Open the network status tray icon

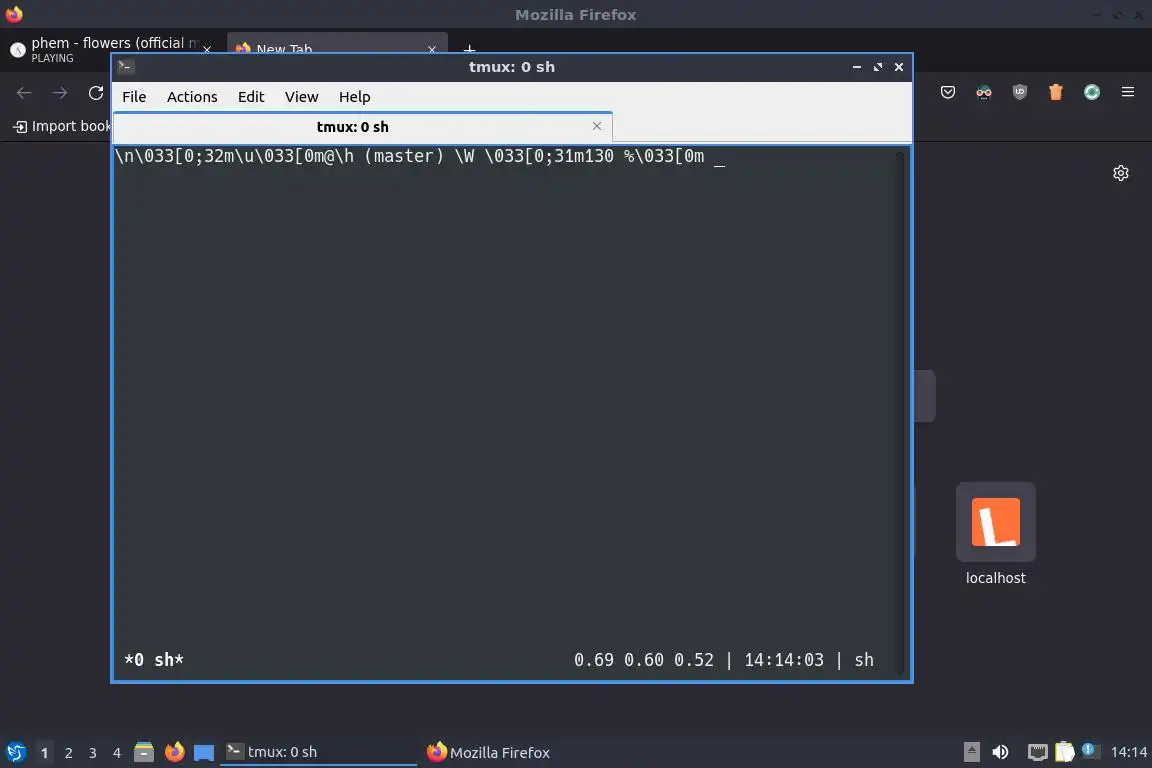(1037, 752)
